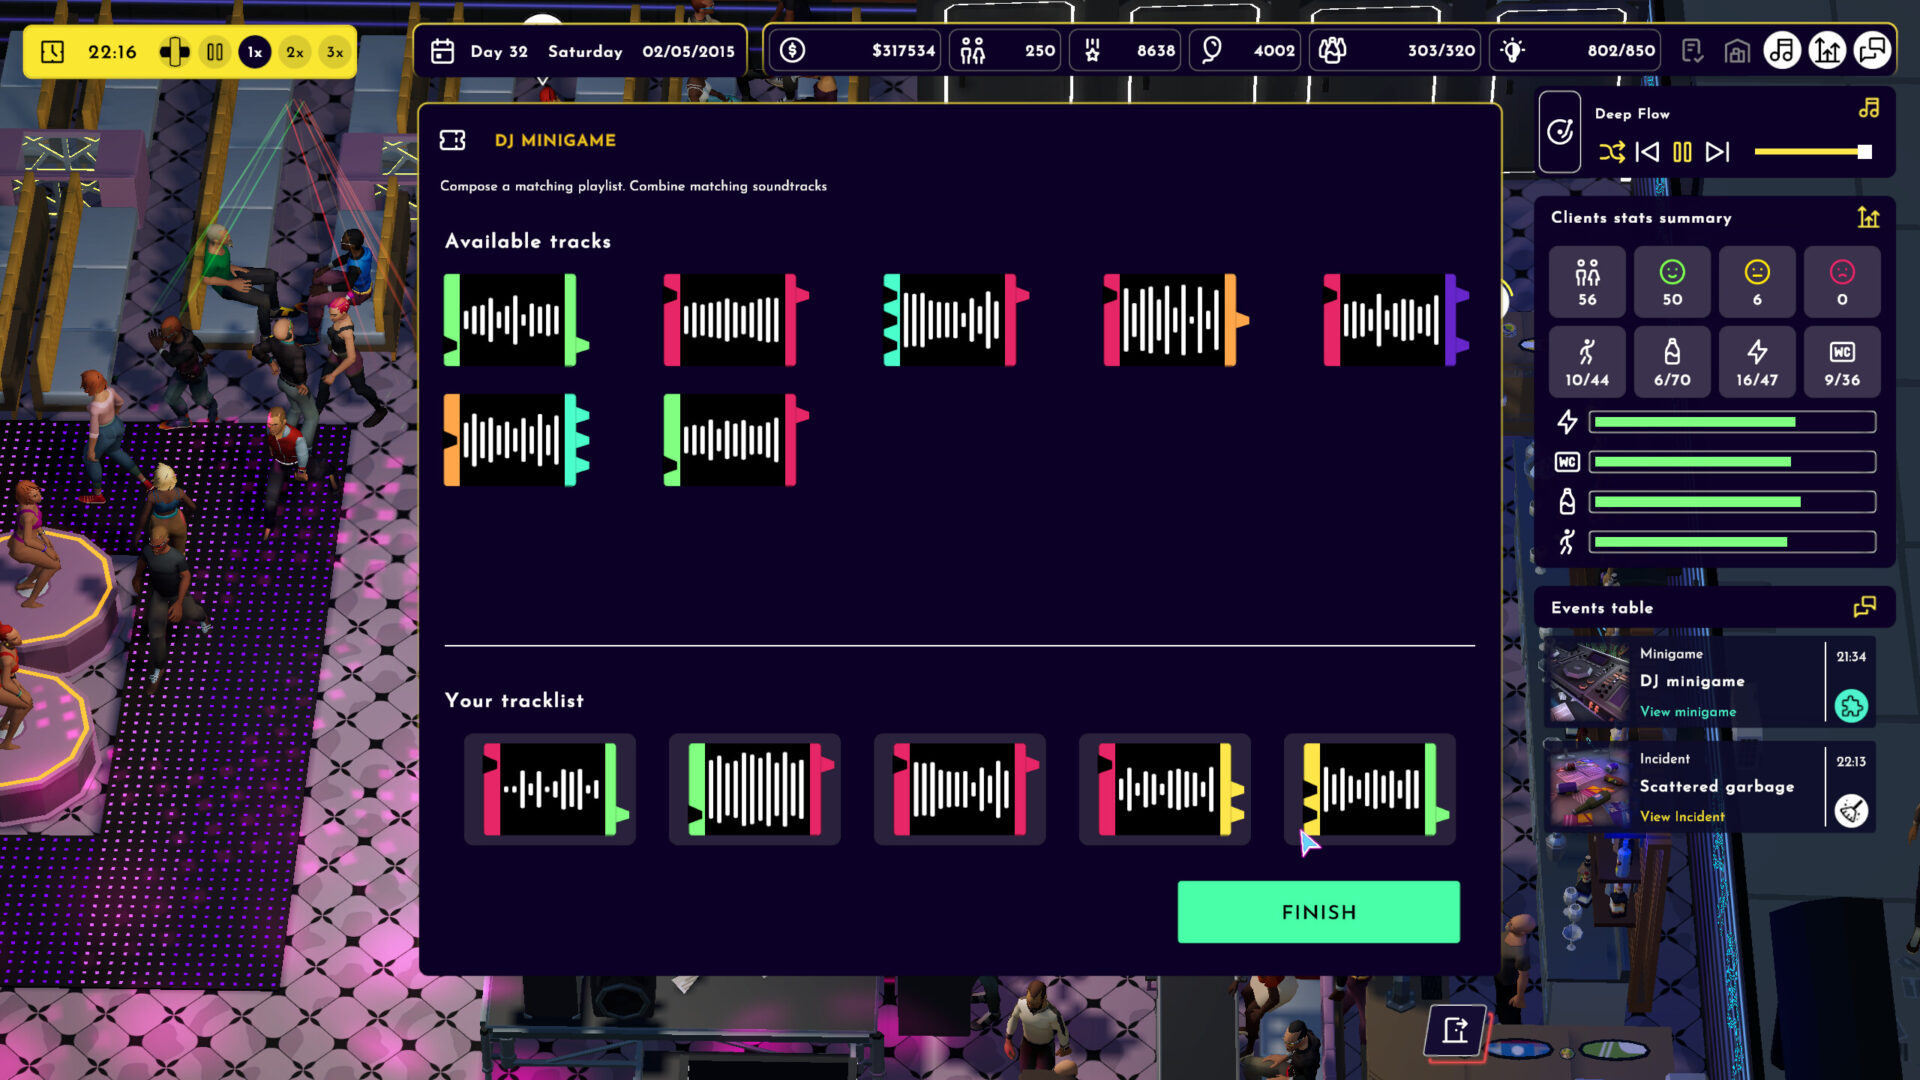
Task: Expand the music playlist icon
Action: click(1868, 109)
